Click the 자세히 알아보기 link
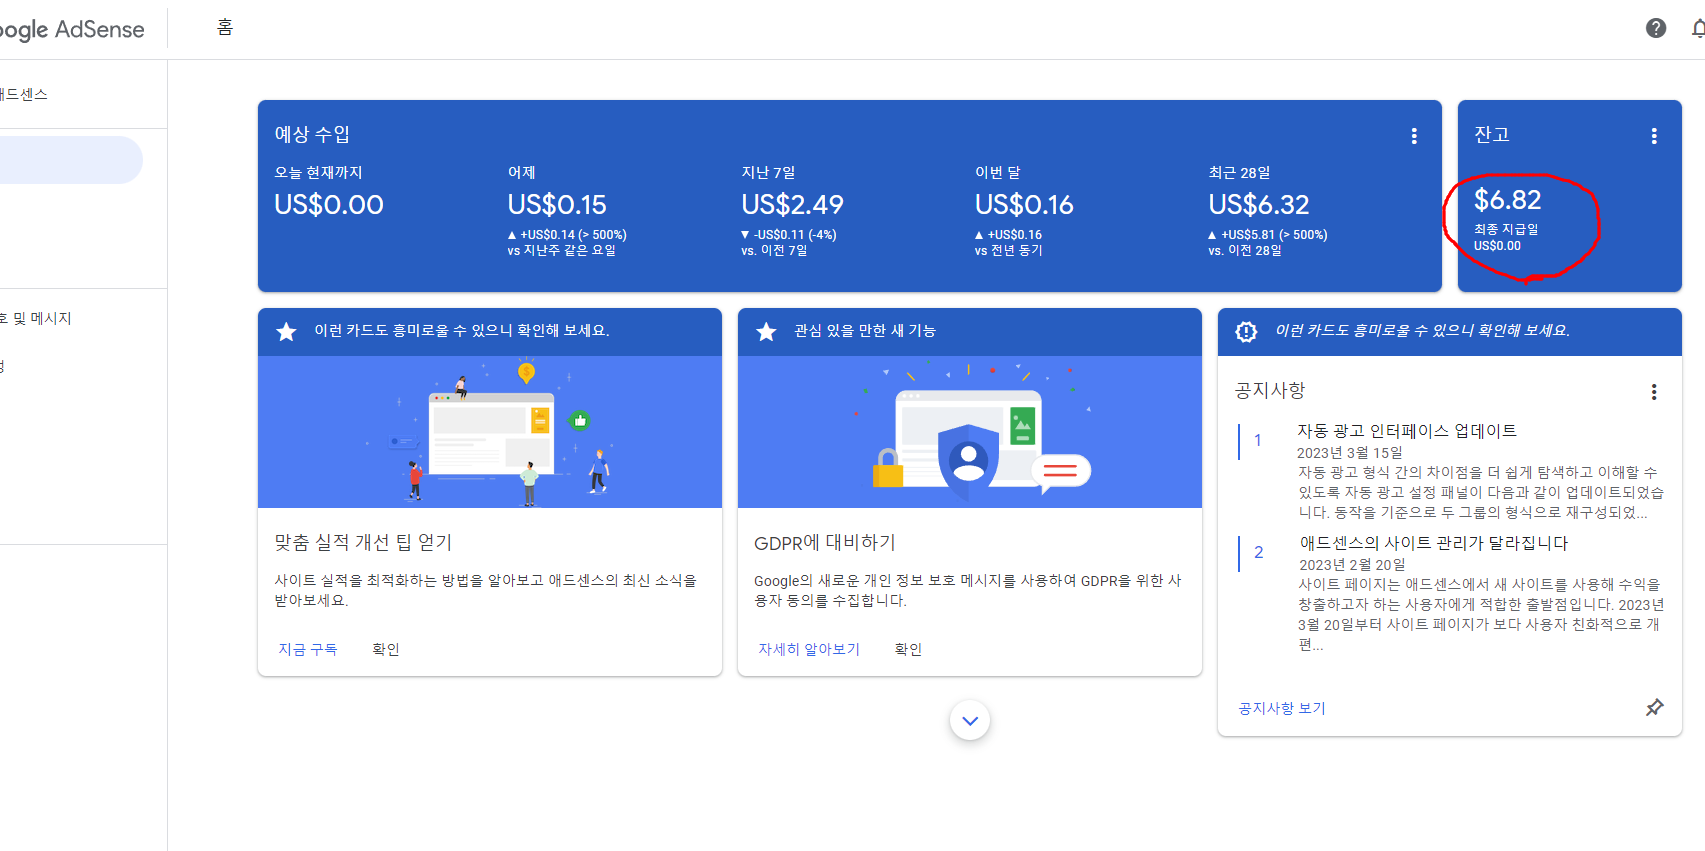 pos(809,649)
